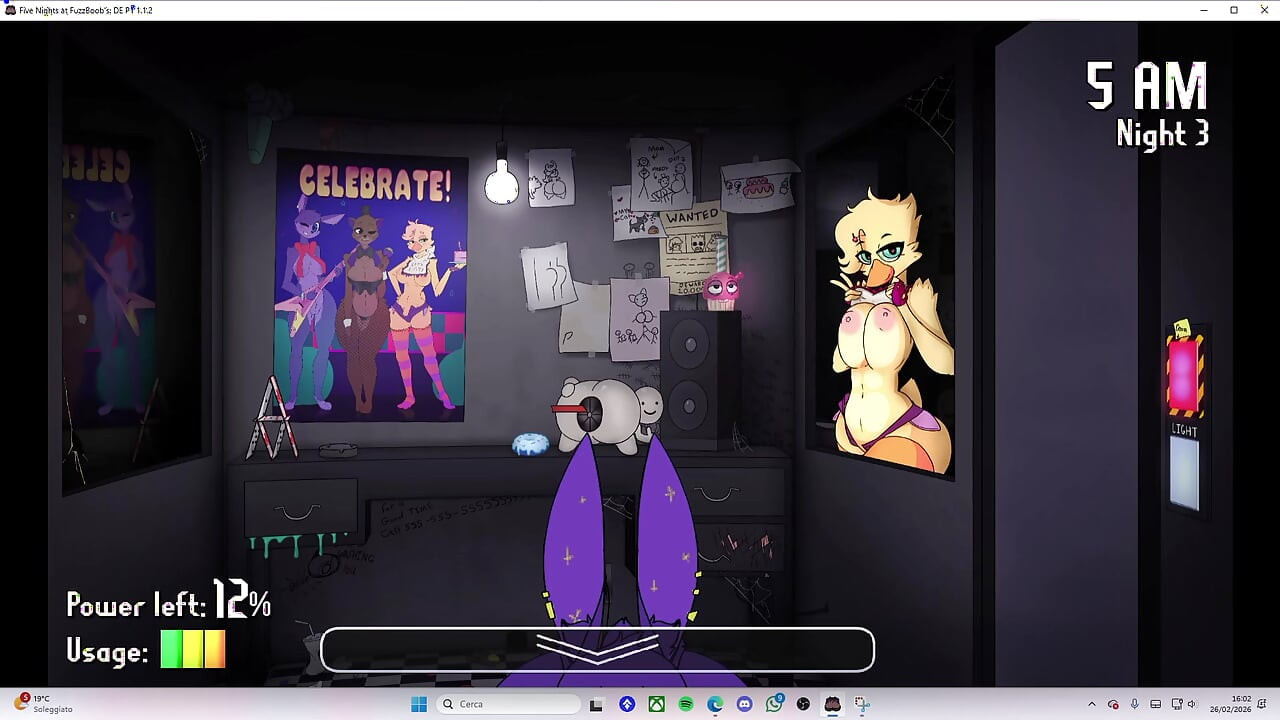Open OBS Studio from the taskbar
Viewport: 1280px width, 720px height.
tap(803, 704)
